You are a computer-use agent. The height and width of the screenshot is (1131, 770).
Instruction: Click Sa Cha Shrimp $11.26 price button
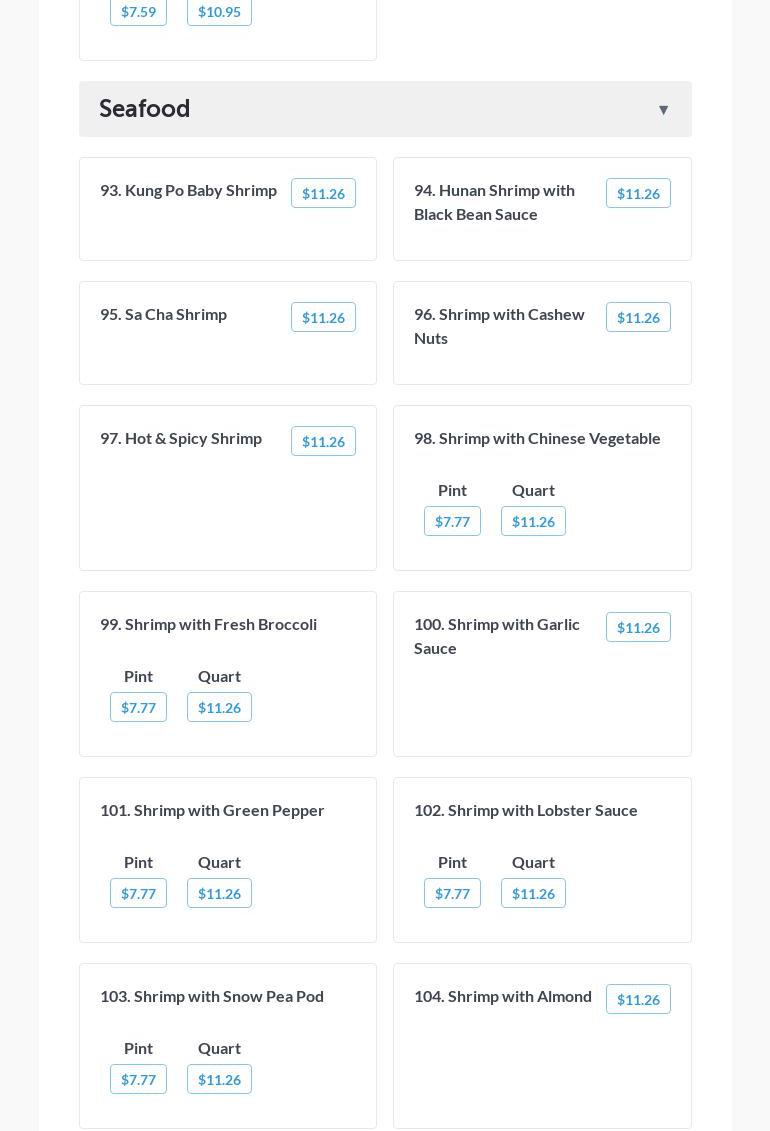point(323,318)
